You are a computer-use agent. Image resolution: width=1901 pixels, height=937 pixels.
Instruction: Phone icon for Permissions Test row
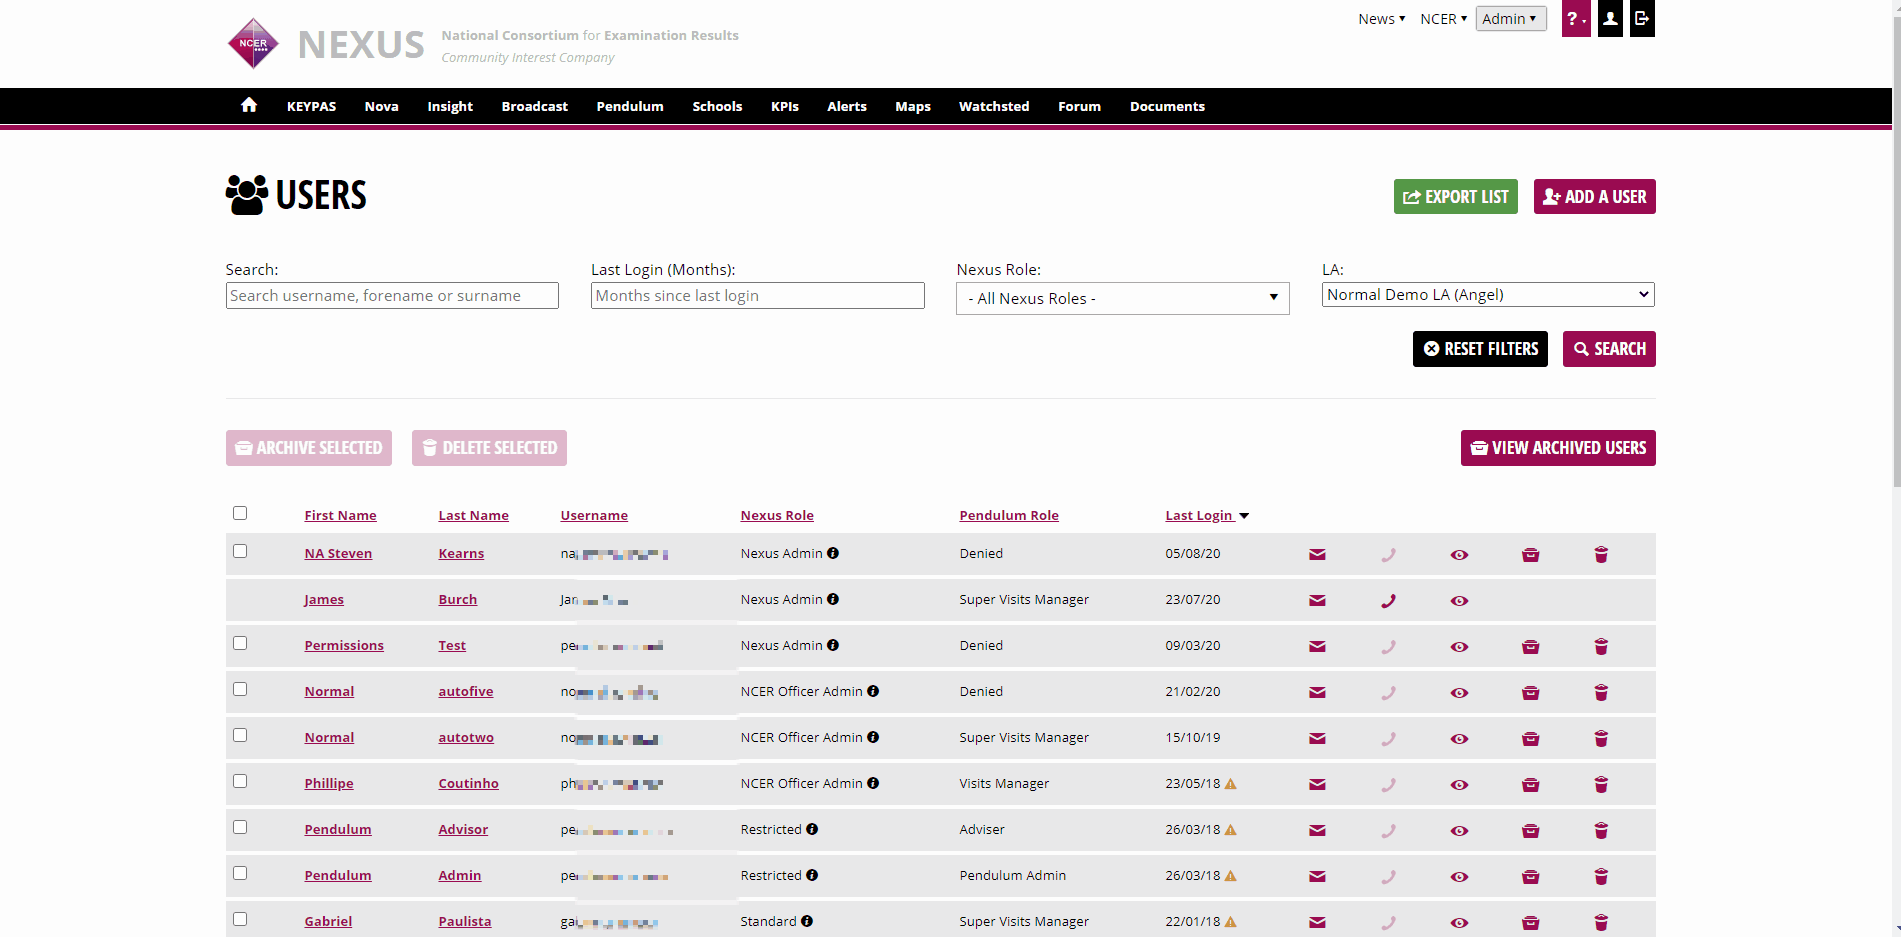1388,647
